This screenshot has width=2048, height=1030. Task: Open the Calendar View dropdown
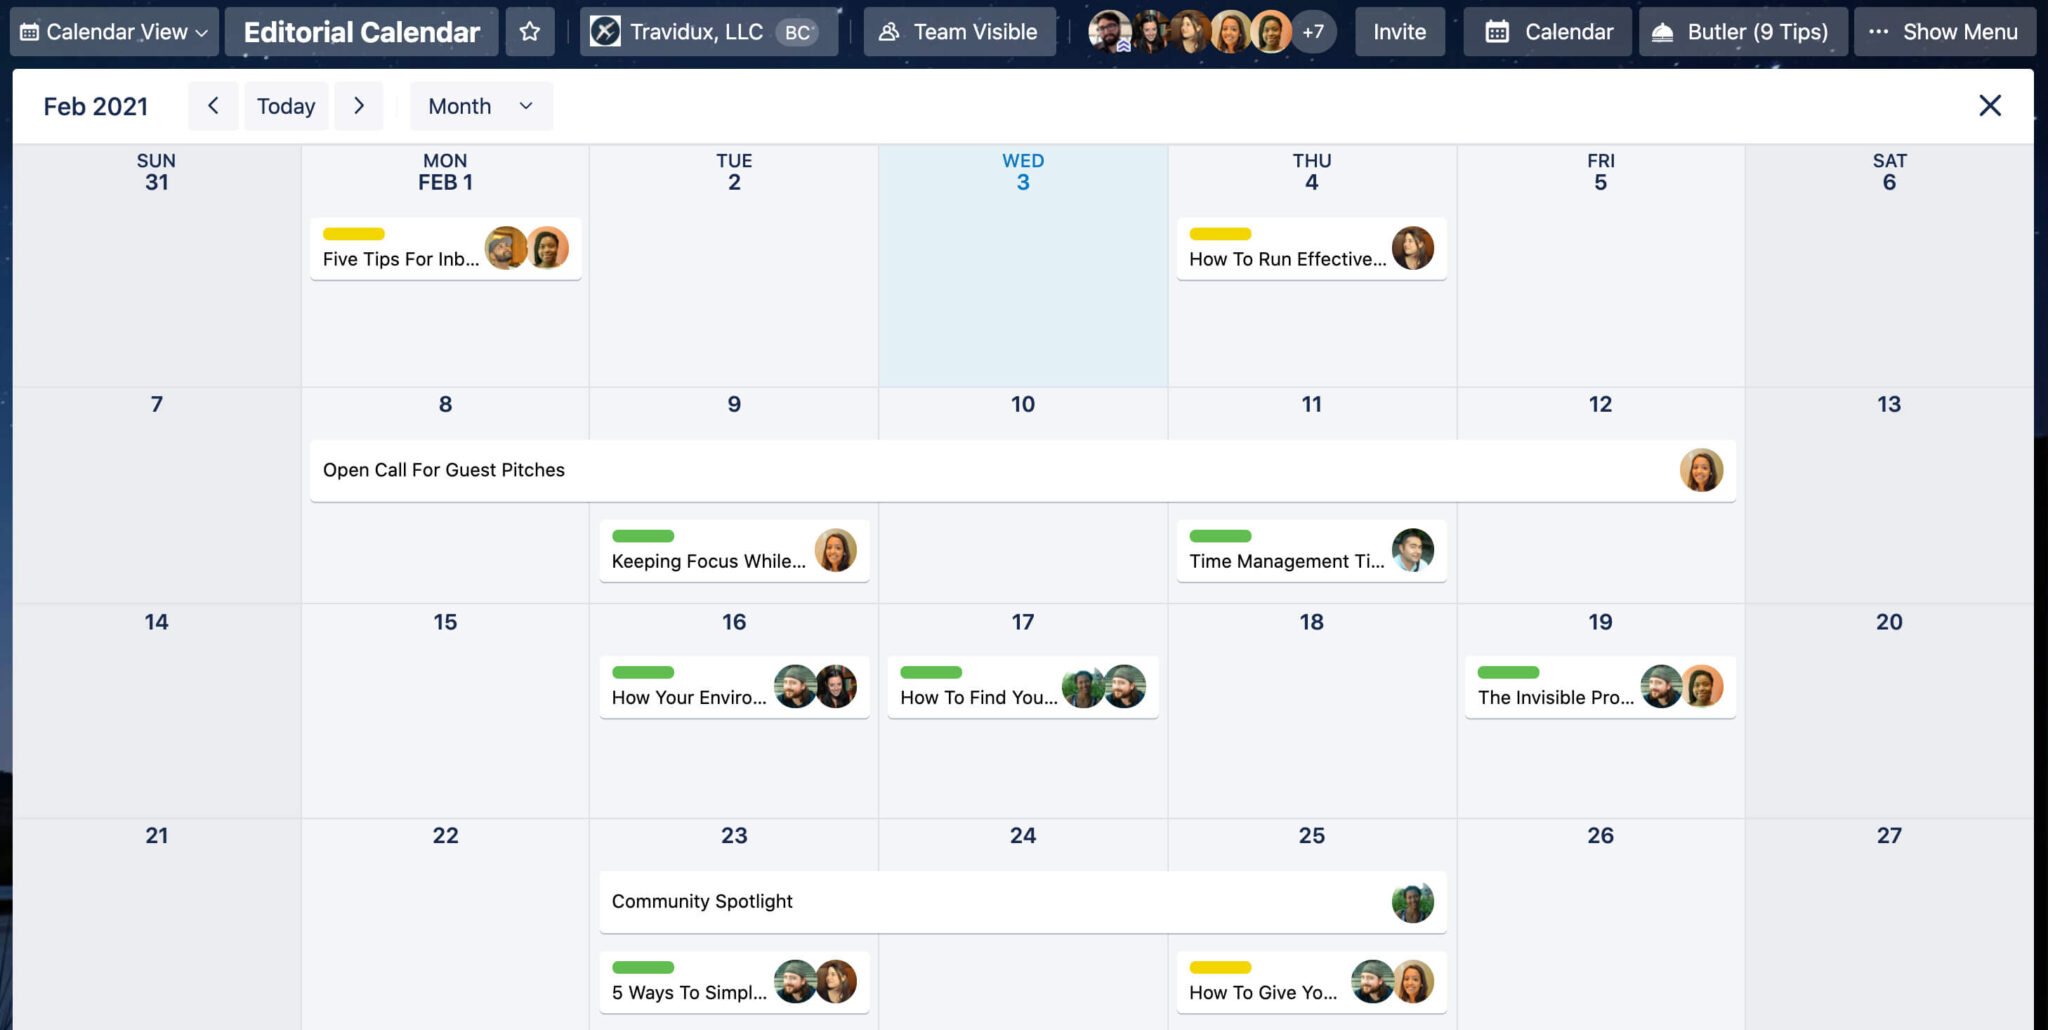(113, 31)
